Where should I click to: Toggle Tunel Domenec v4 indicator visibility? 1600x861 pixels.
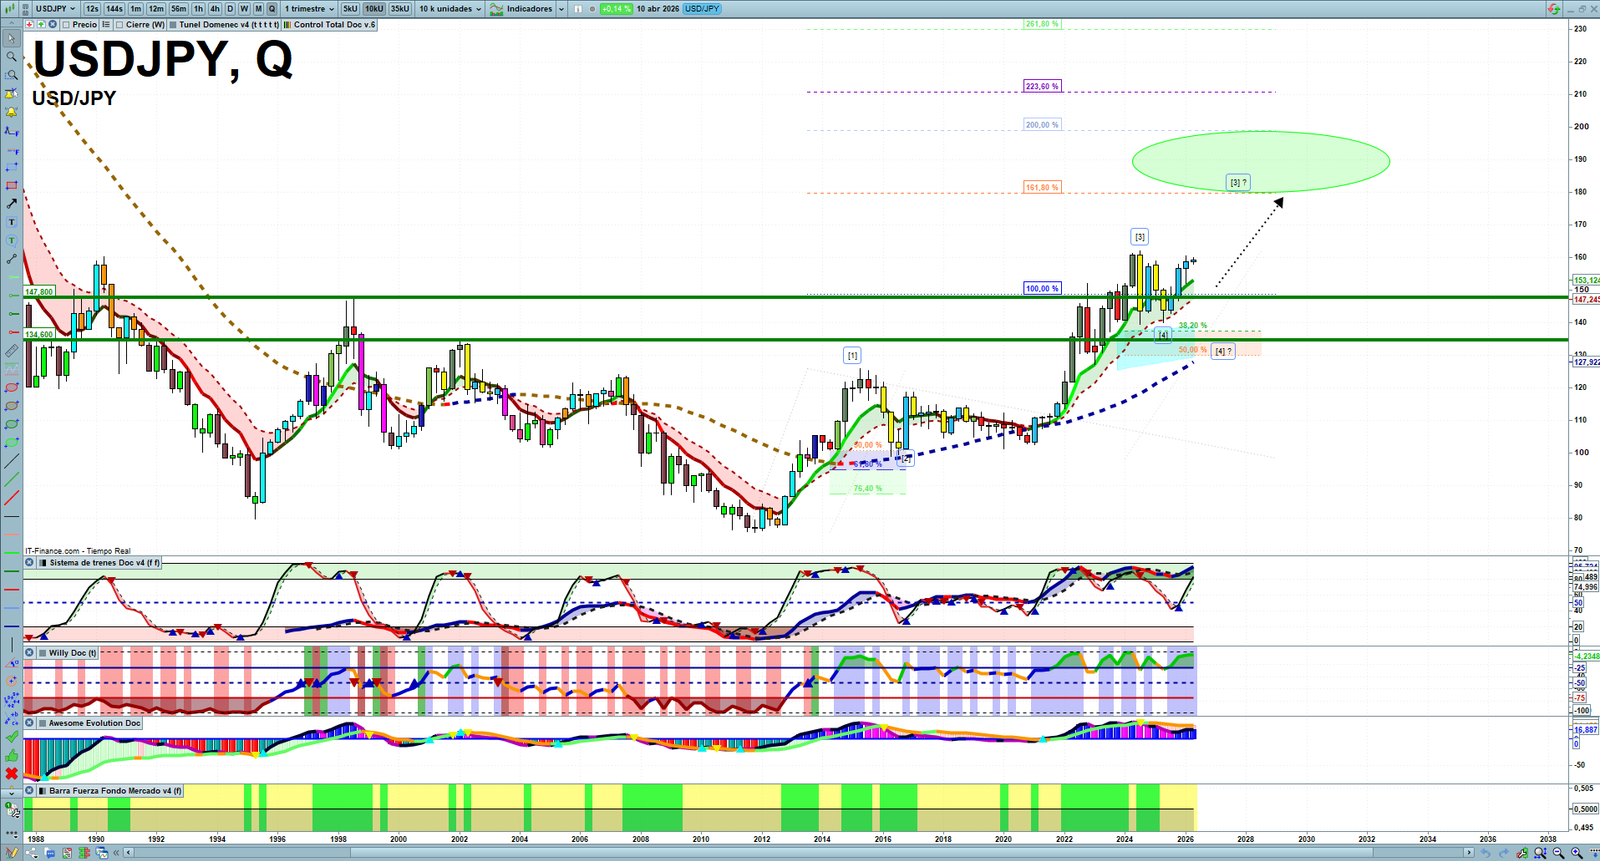click(x=174, y=25)
